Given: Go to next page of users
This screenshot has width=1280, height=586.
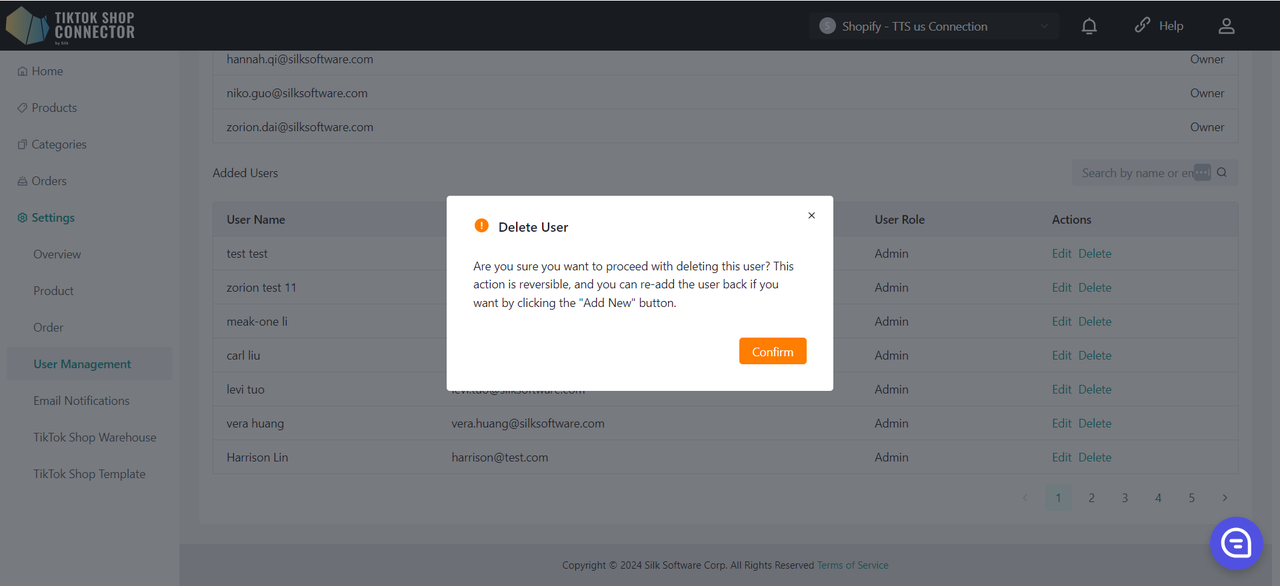Looking at the screenshot, I should (1224, 498).
